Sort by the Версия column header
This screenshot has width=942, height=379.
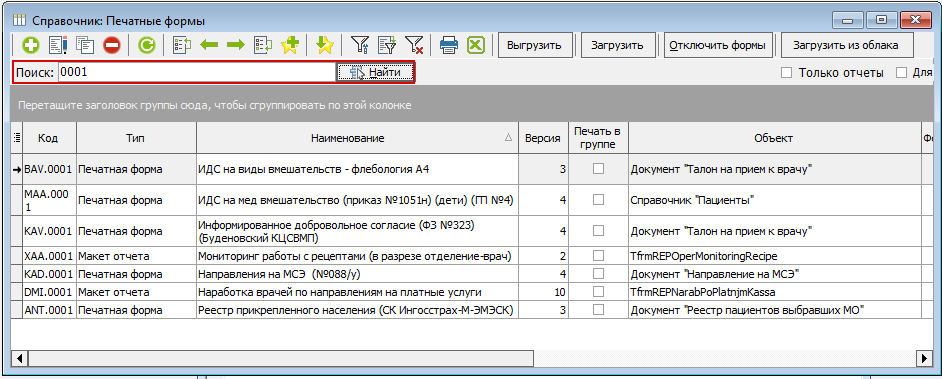(543, 138)
